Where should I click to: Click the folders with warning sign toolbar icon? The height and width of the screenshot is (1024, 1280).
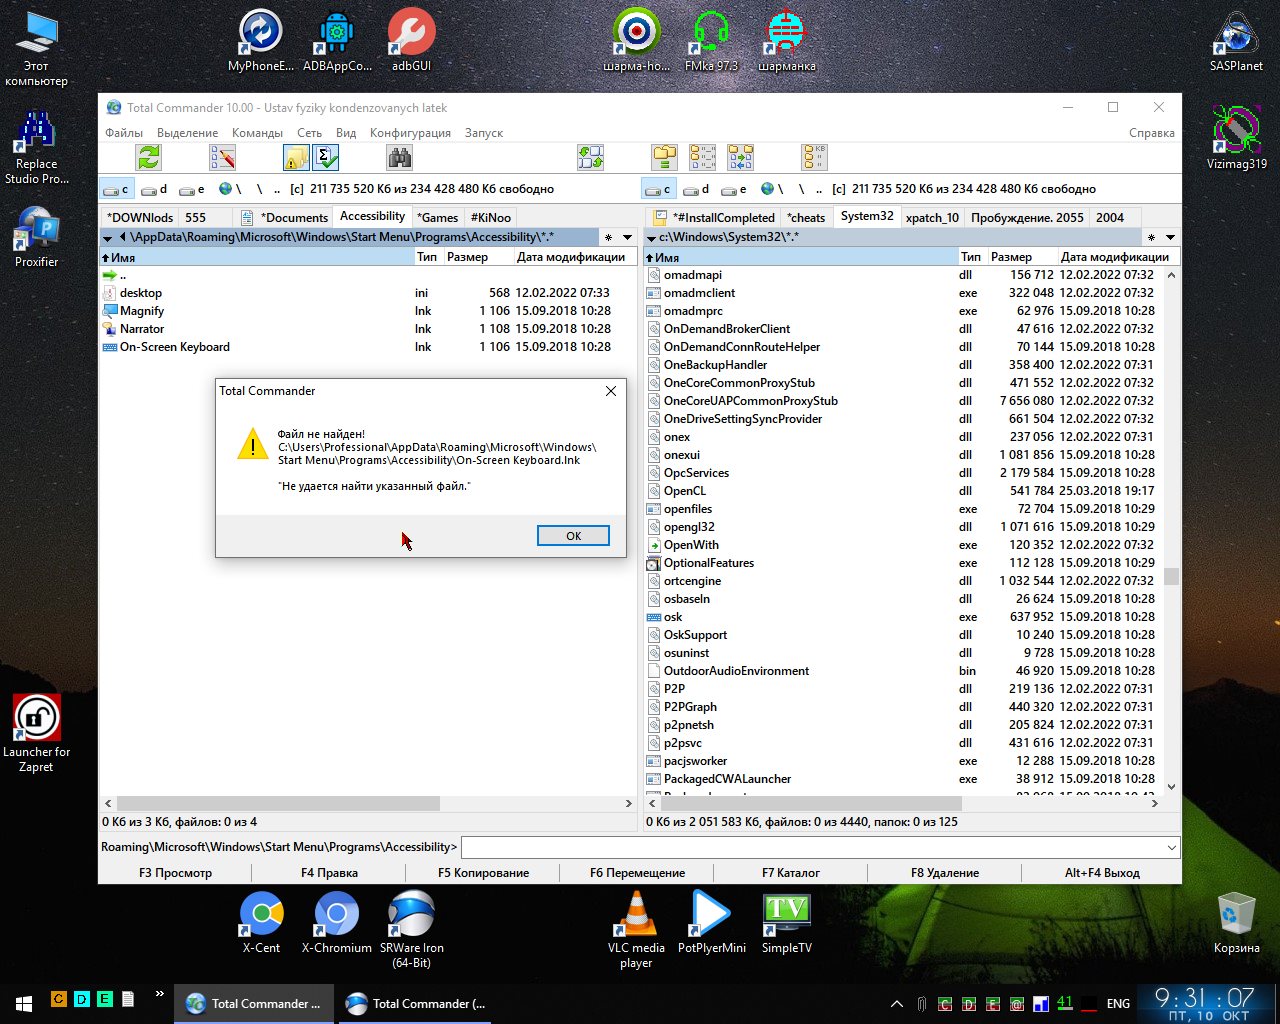coord(296,158)
